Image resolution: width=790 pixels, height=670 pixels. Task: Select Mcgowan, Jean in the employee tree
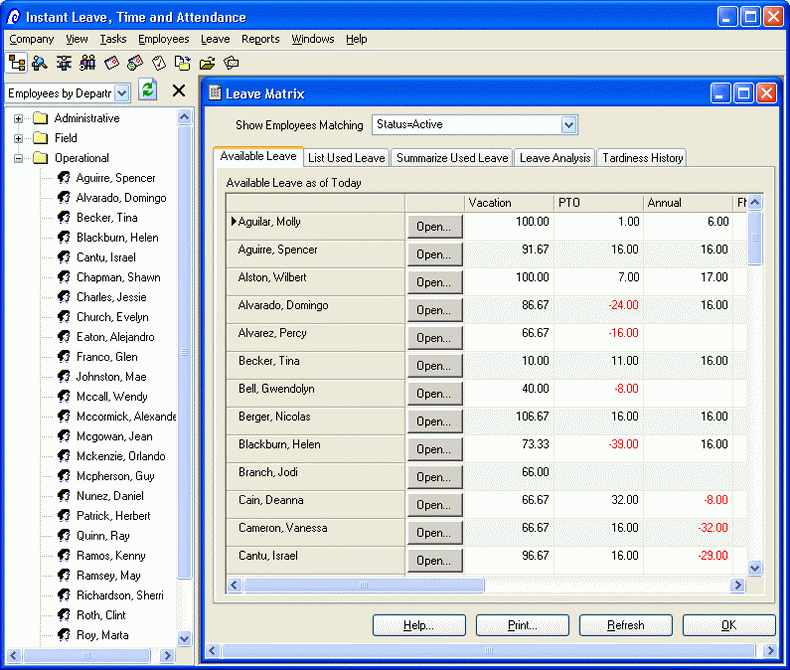click(x=114, y=436)
